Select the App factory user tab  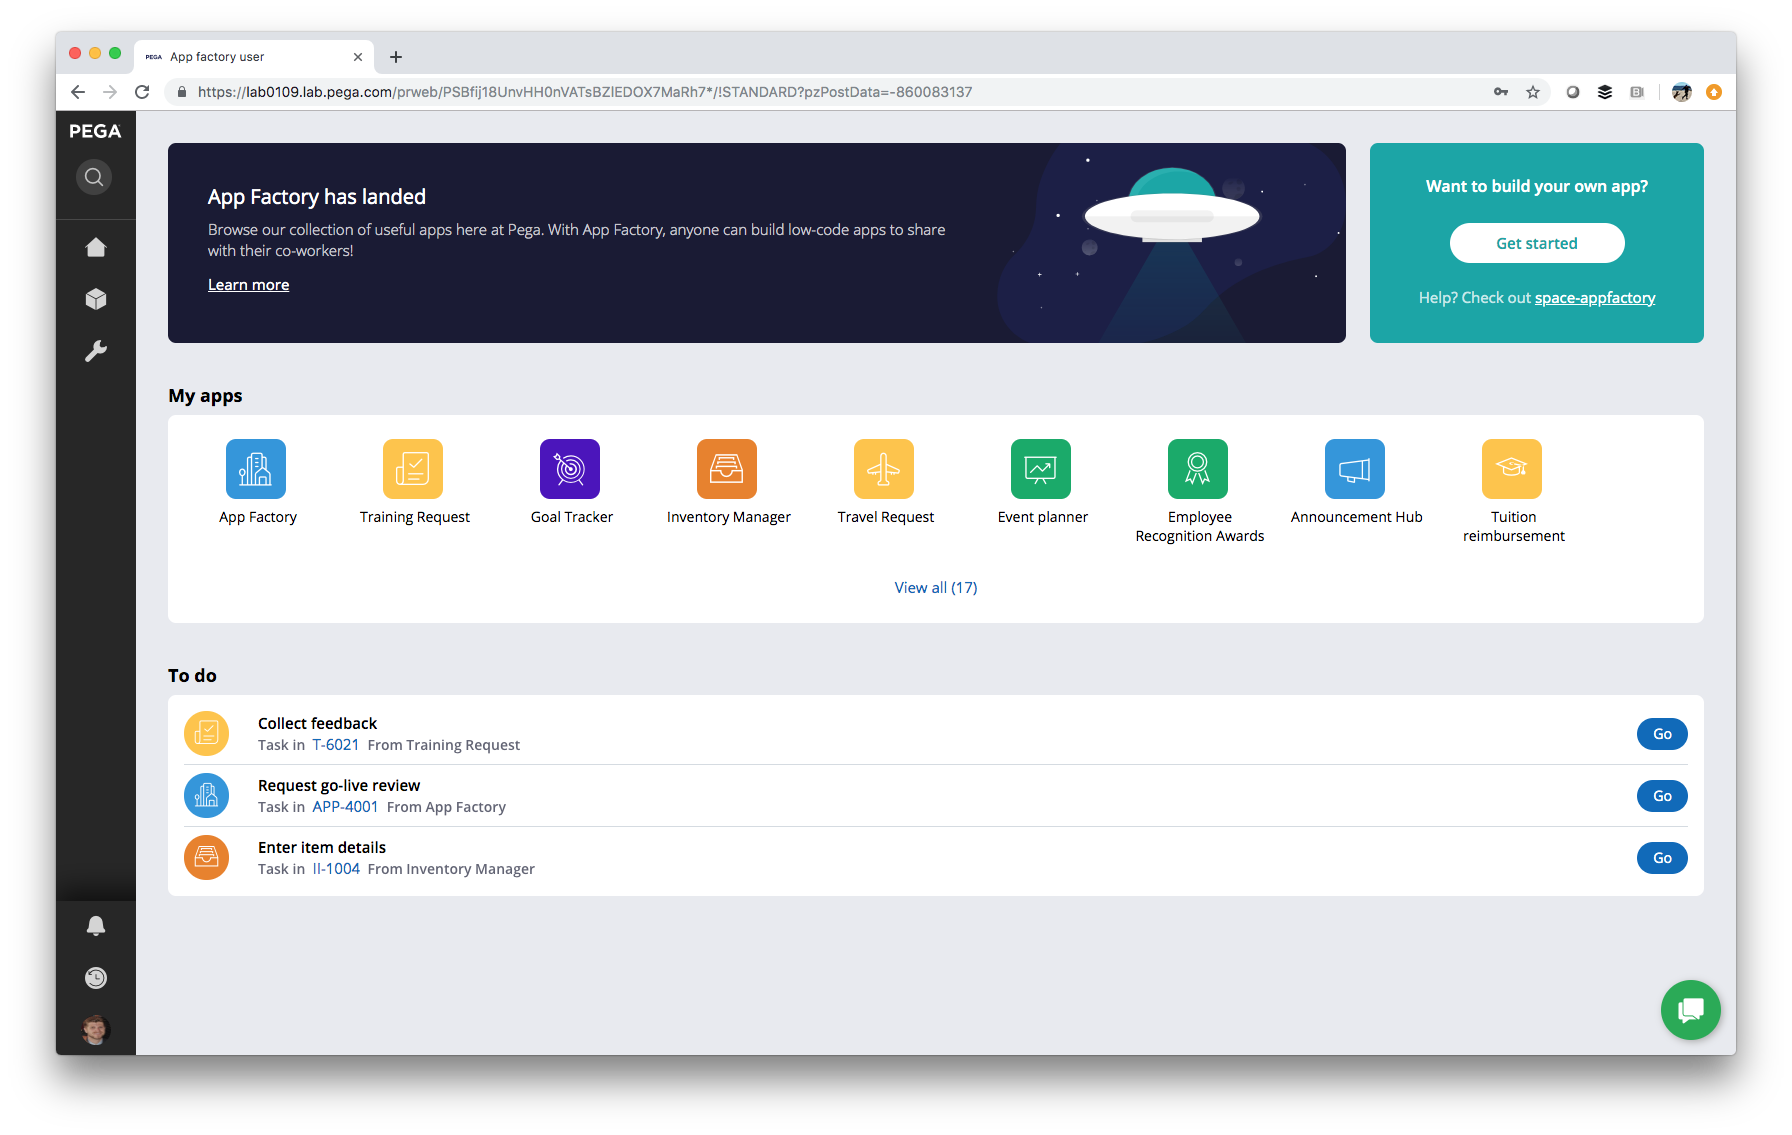(254, 57)
